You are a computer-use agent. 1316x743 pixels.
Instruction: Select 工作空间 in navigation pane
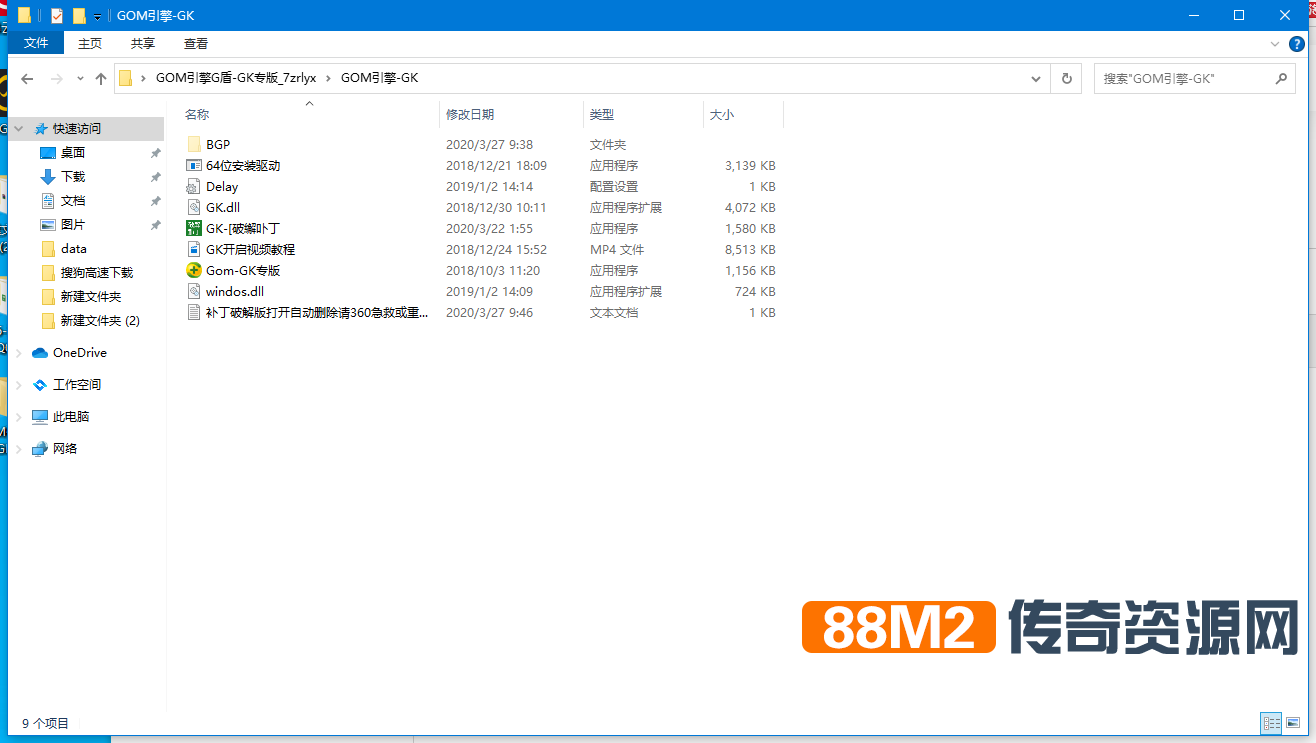click(x=77, y=385)
